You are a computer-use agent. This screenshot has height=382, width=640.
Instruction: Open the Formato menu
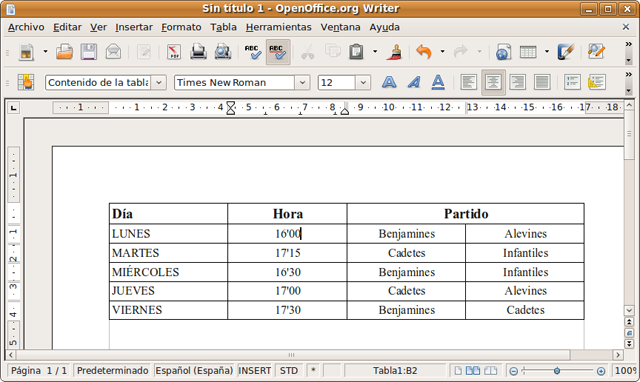click(x=181, y=27)
